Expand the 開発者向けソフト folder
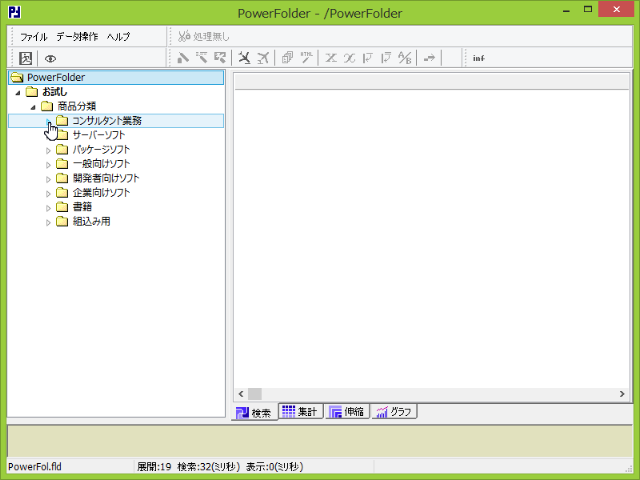 [x=48, y=179]
